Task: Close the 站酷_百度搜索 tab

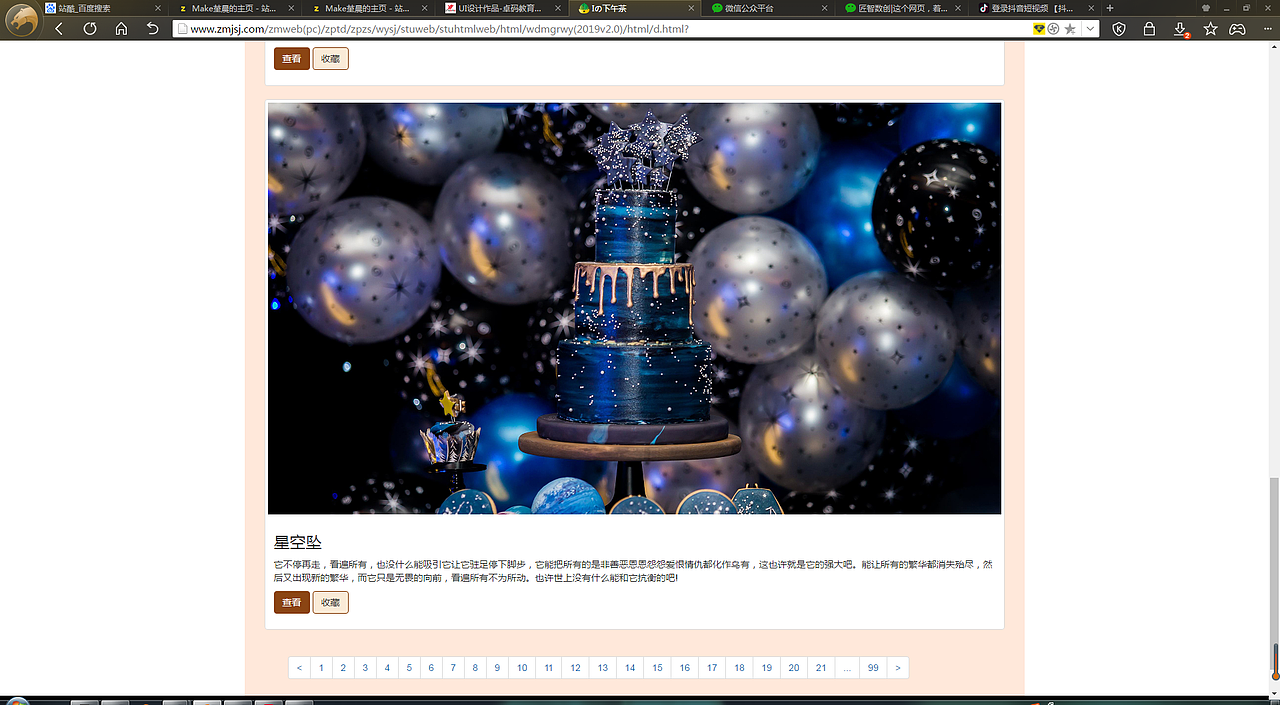Action: [x=158, y=8]
